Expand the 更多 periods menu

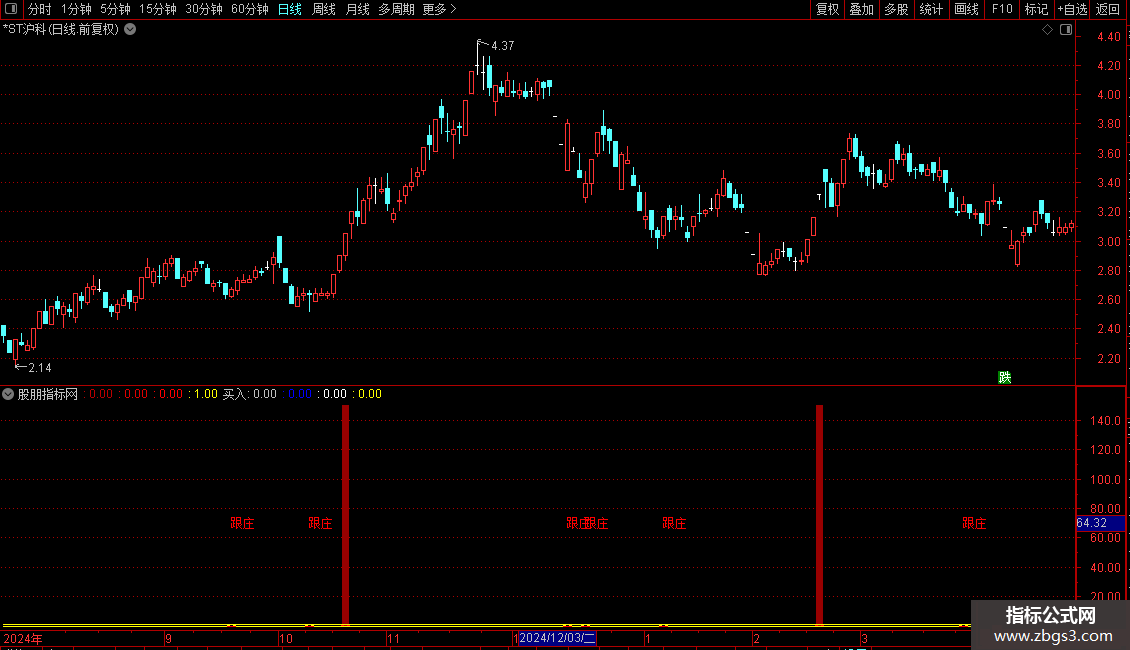tap(439, 9)
